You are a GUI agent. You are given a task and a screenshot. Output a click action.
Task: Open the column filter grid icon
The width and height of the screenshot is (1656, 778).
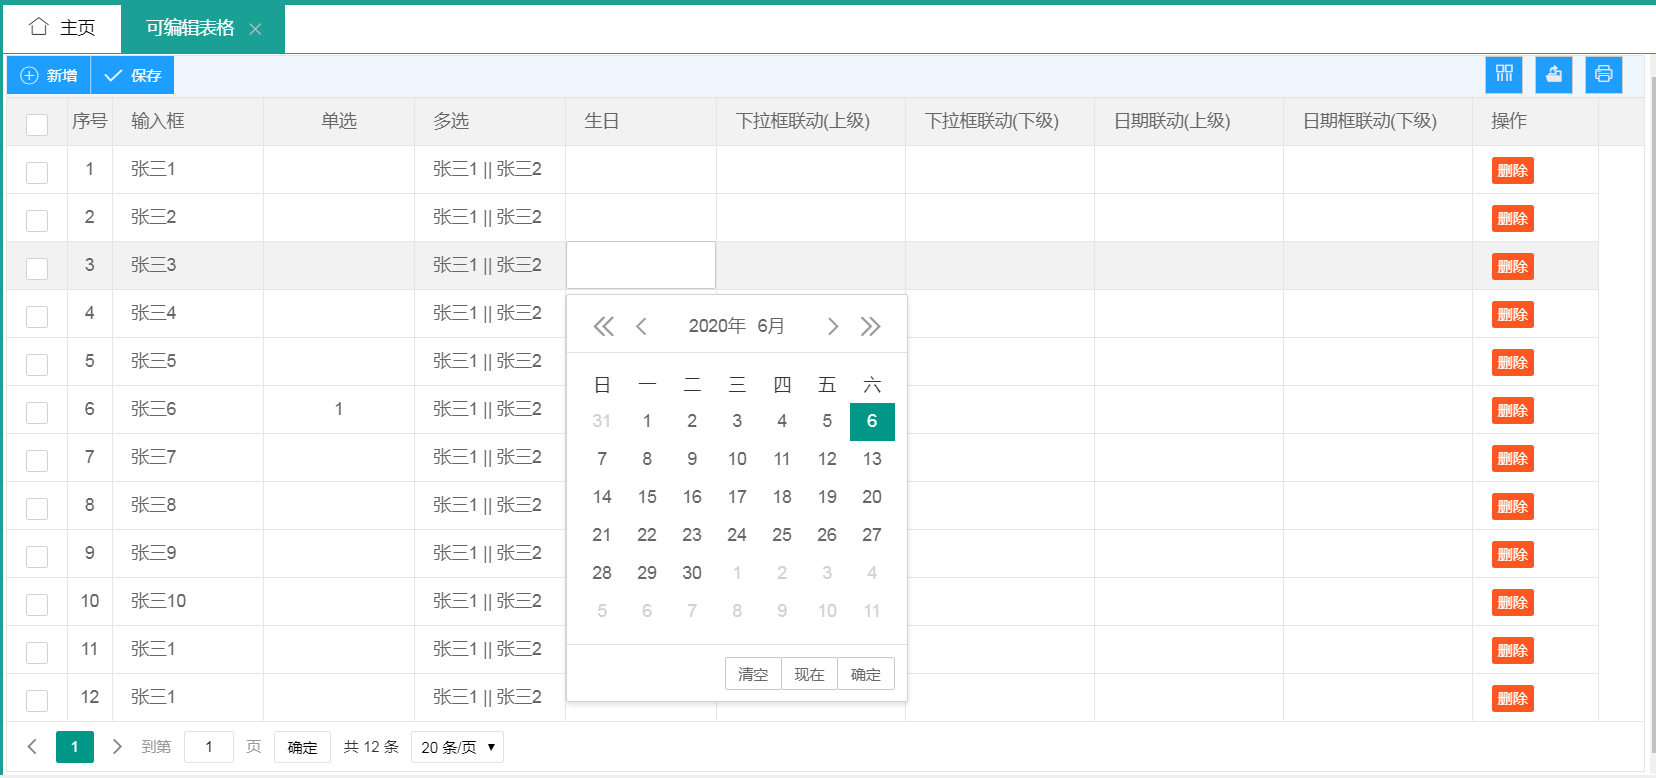click(x=1504, y=75)
